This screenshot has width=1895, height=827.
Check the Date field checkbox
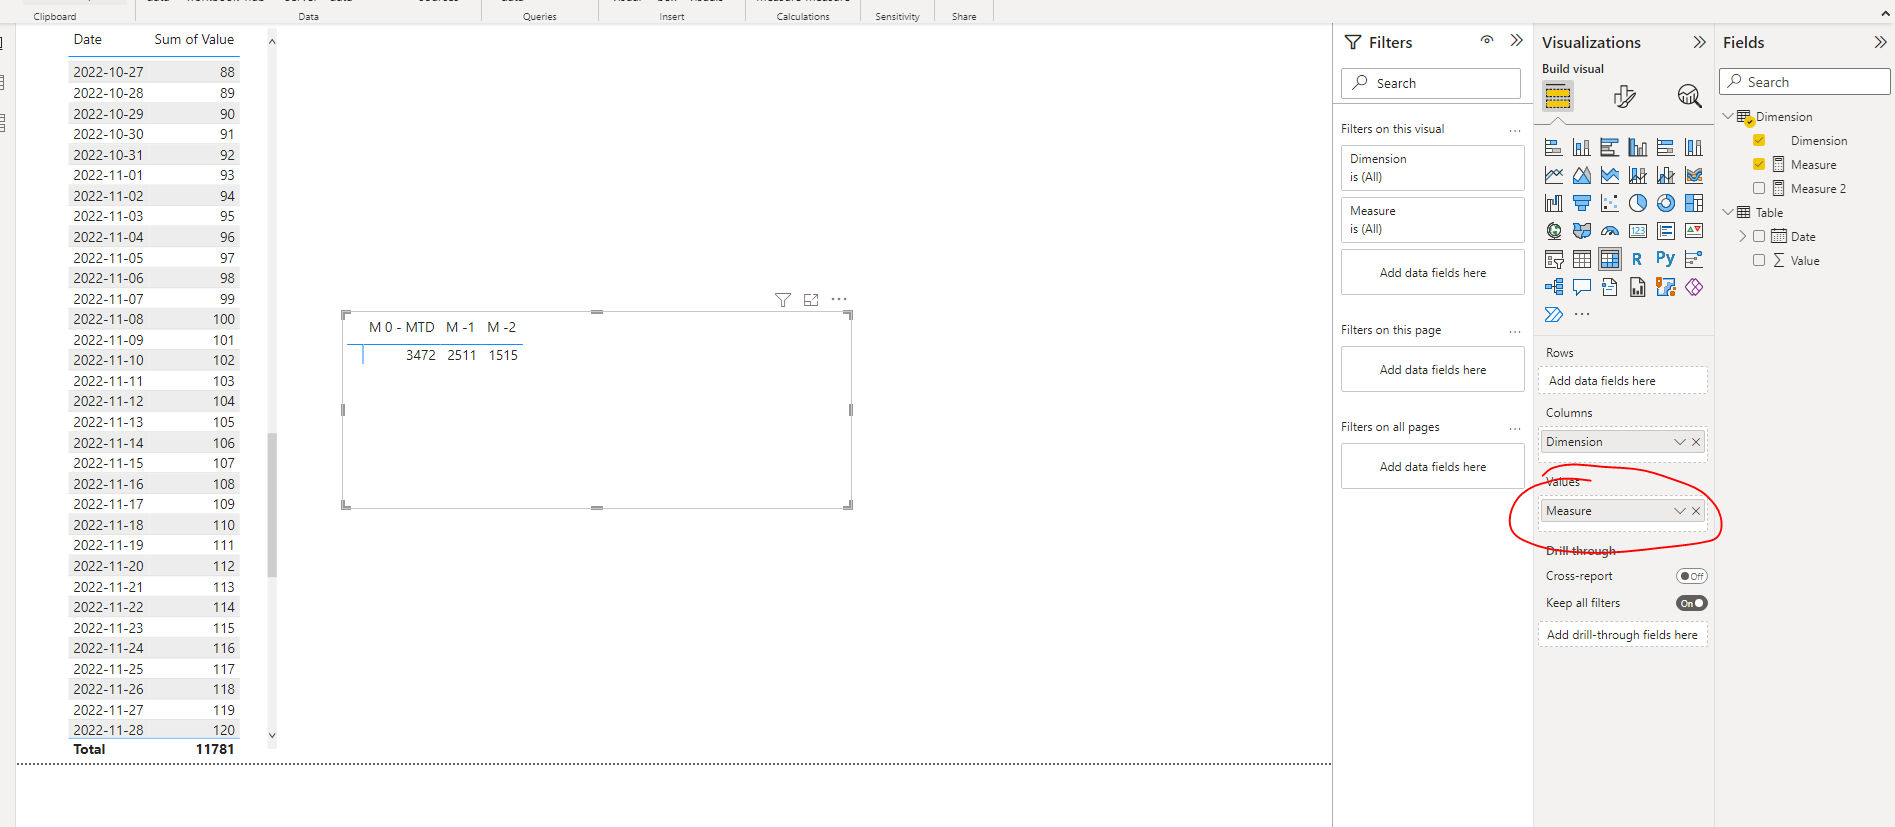pos(1759,236)
